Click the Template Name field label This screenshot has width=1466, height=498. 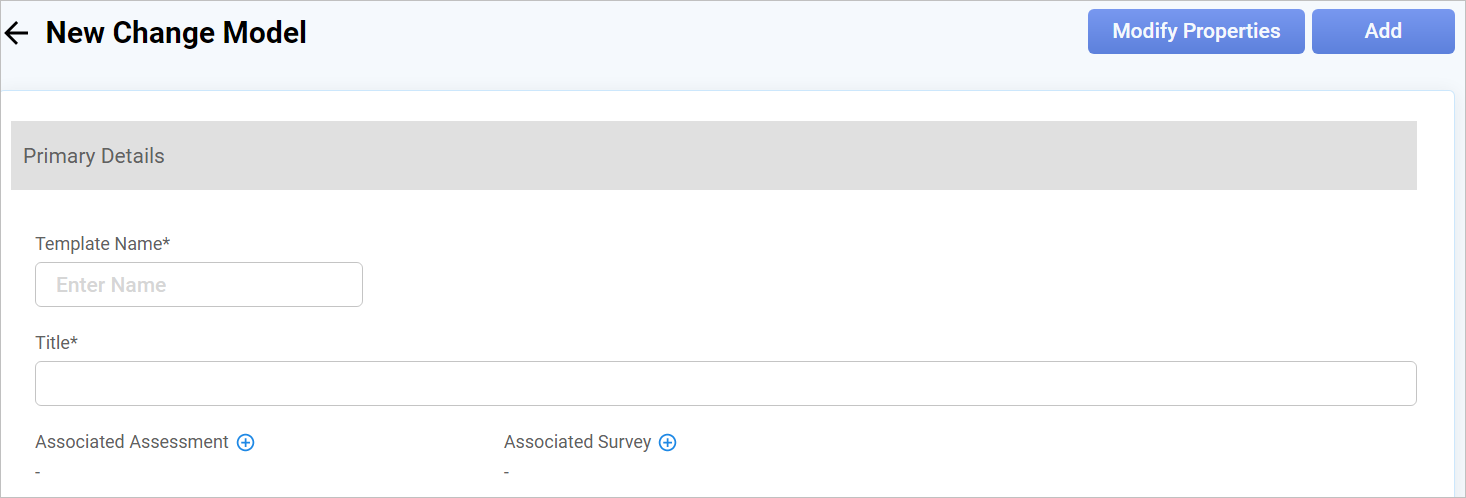[x=98, y=243]
